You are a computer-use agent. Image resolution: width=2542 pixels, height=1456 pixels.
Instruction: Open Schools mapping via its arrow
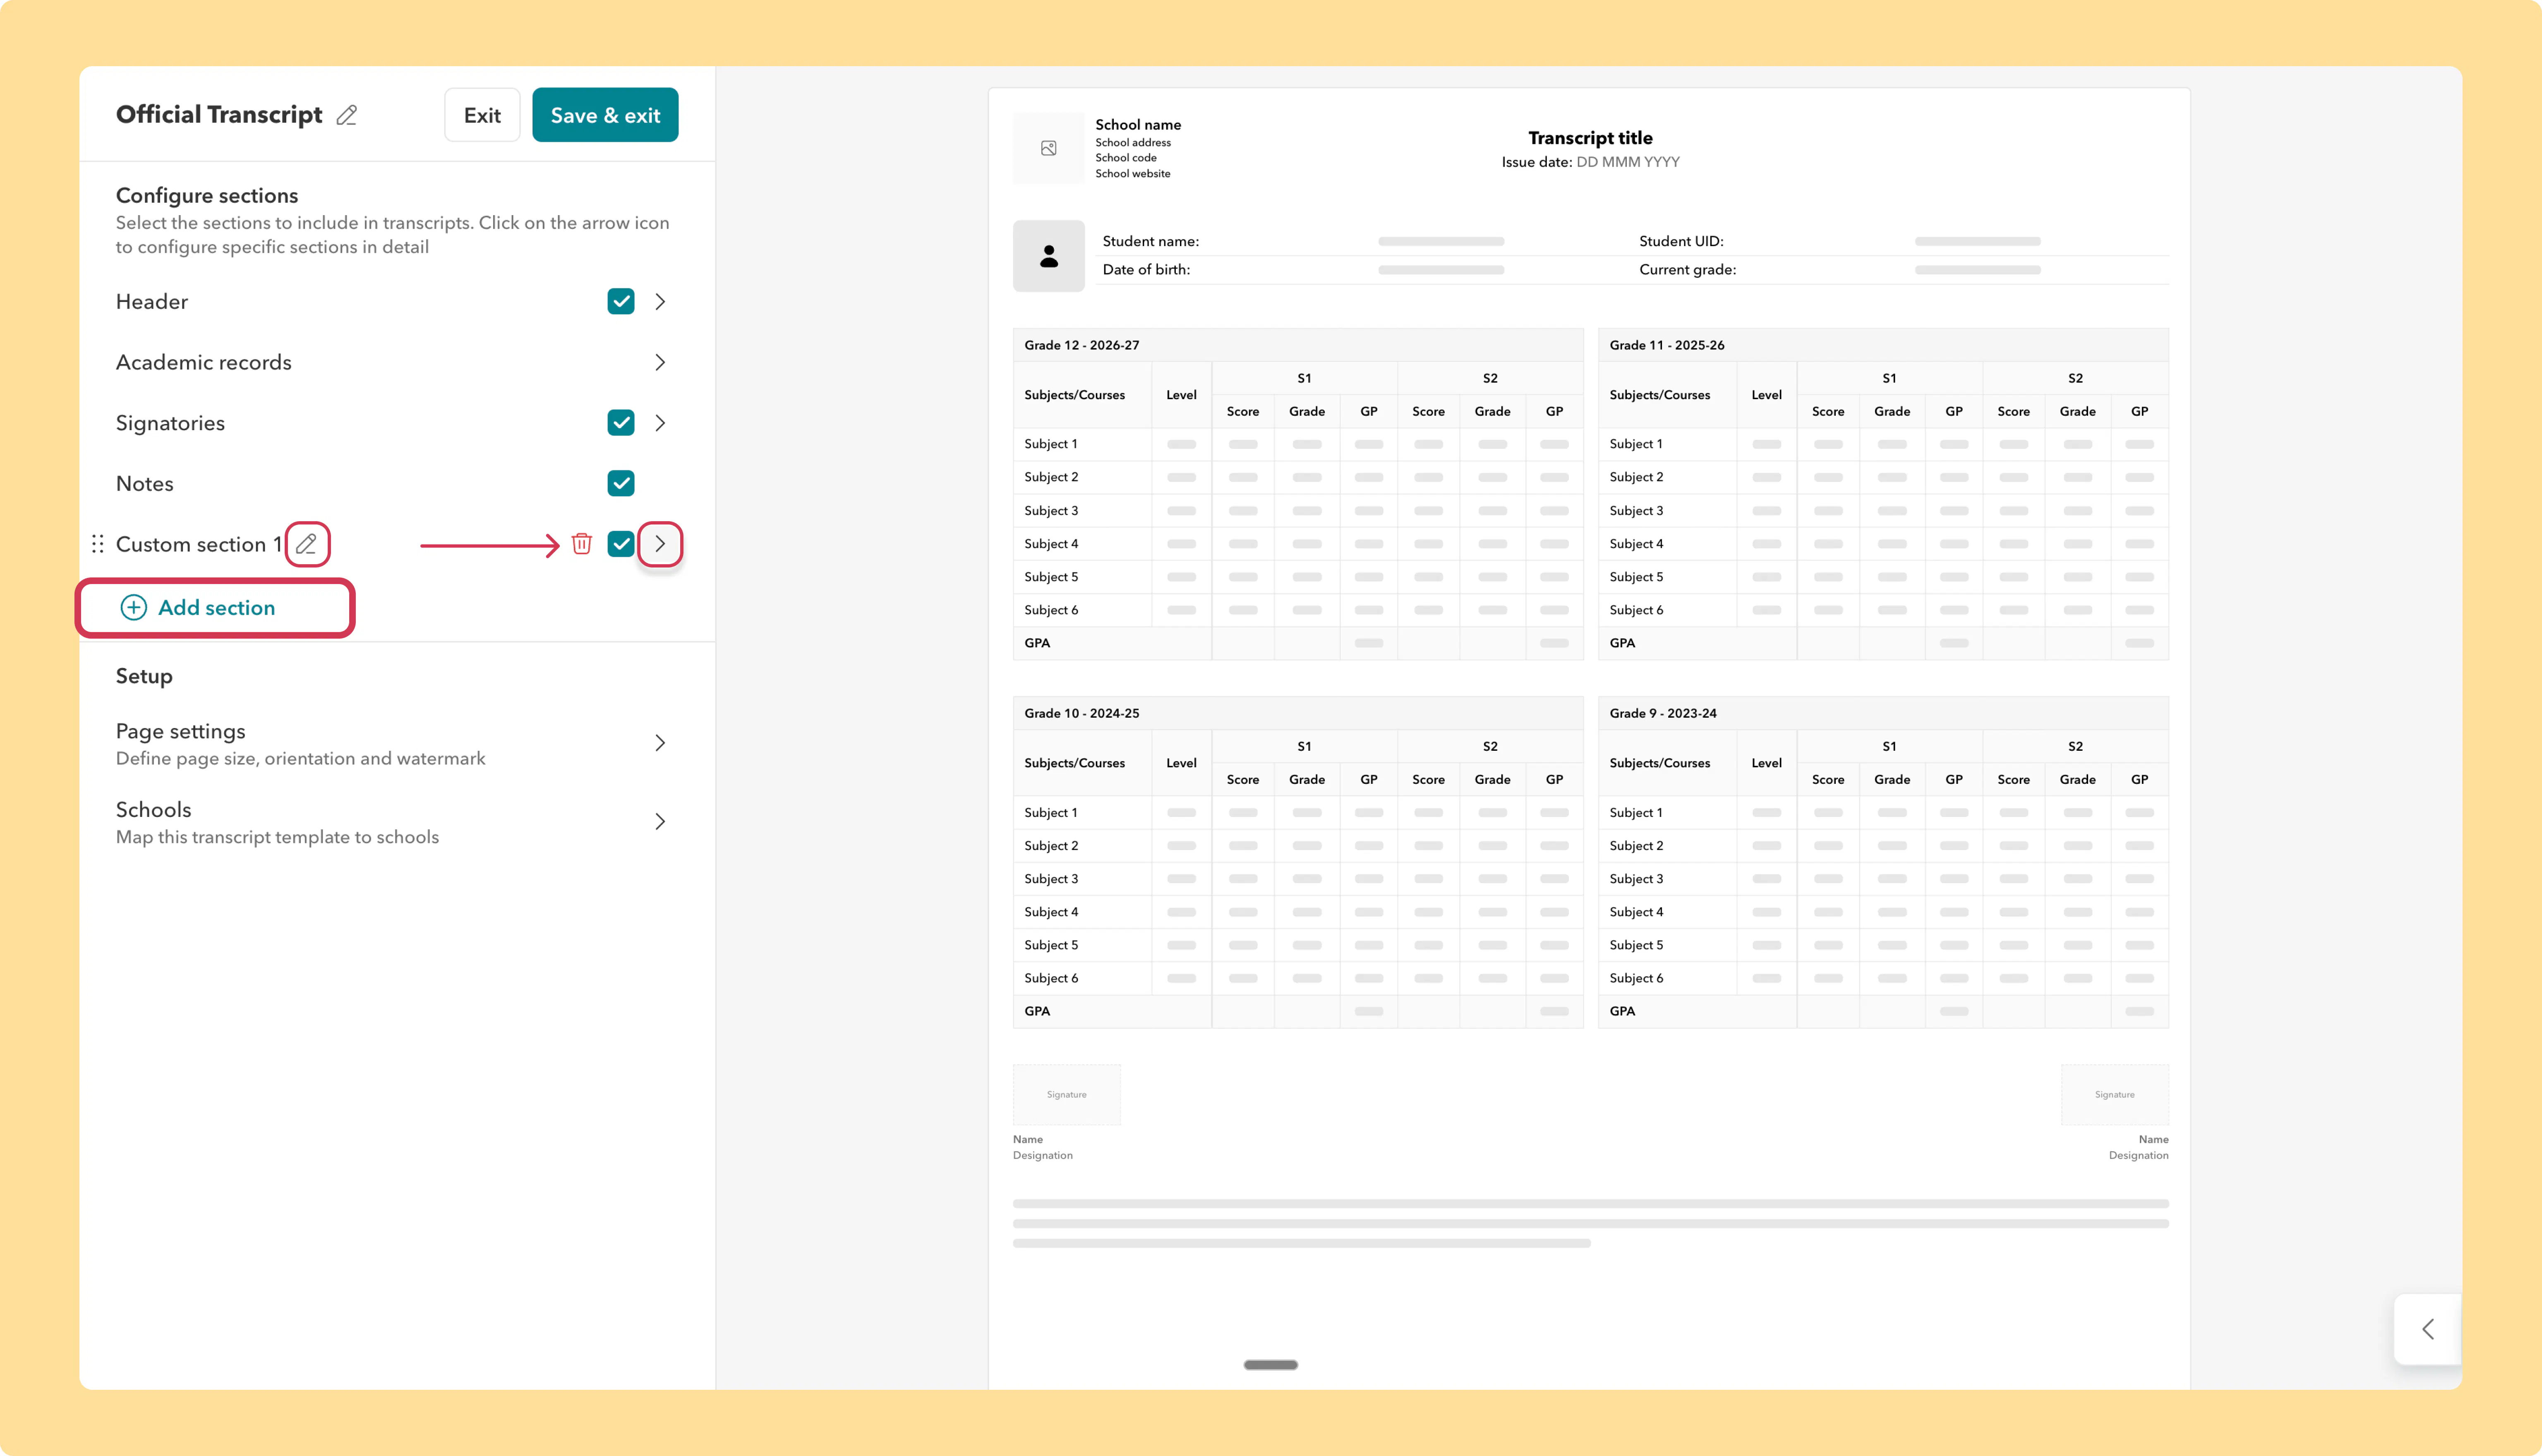click(660, 822)
